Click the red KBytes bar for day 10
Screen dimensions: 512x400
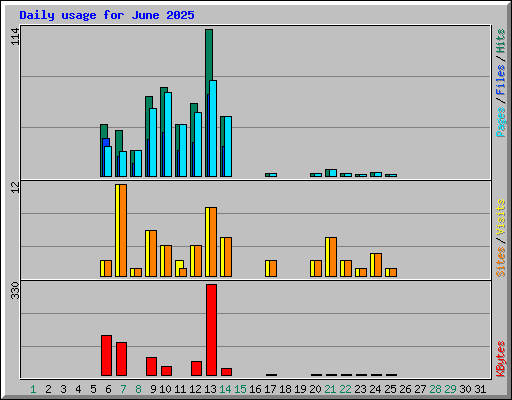(166, 371)
